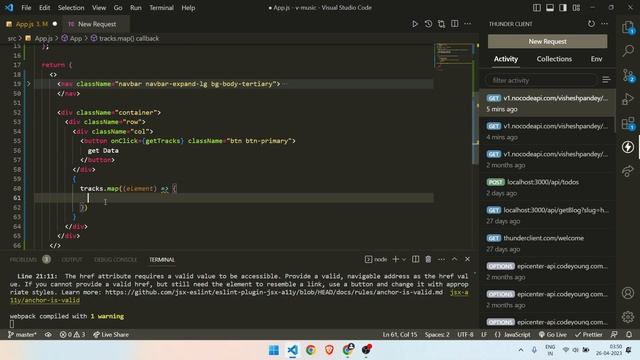Toggle the primary sidebar layout button
The height and width of the screenshot is (360, 640).
(x=537, y=8)
